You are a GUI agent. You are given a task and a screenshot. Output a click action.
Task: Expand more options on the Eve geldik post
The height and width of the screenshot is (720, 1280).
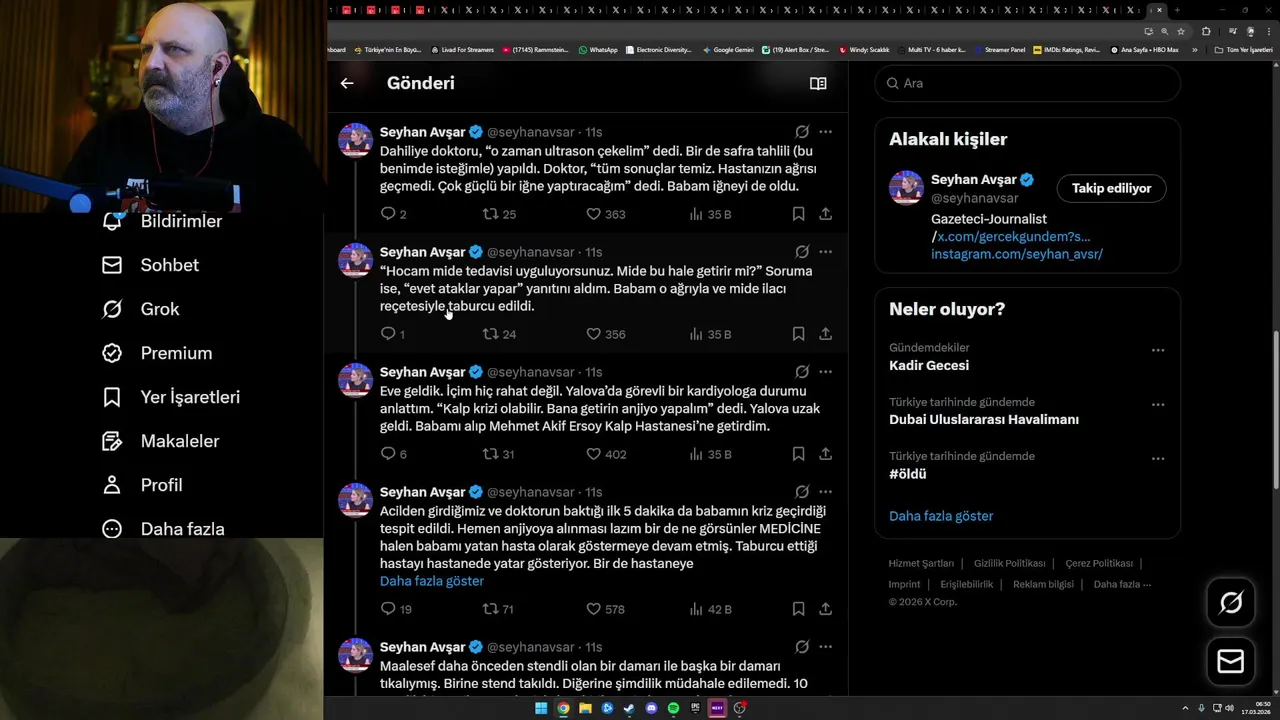825,372
